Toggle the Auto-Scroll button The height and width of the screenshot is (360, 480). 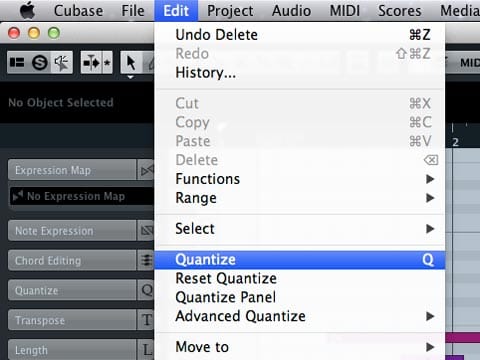[x=91, y=62]
